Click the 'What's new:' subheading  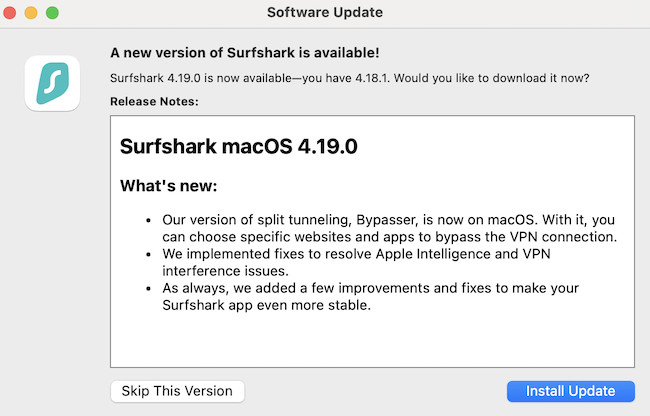(x=169, y=186)
